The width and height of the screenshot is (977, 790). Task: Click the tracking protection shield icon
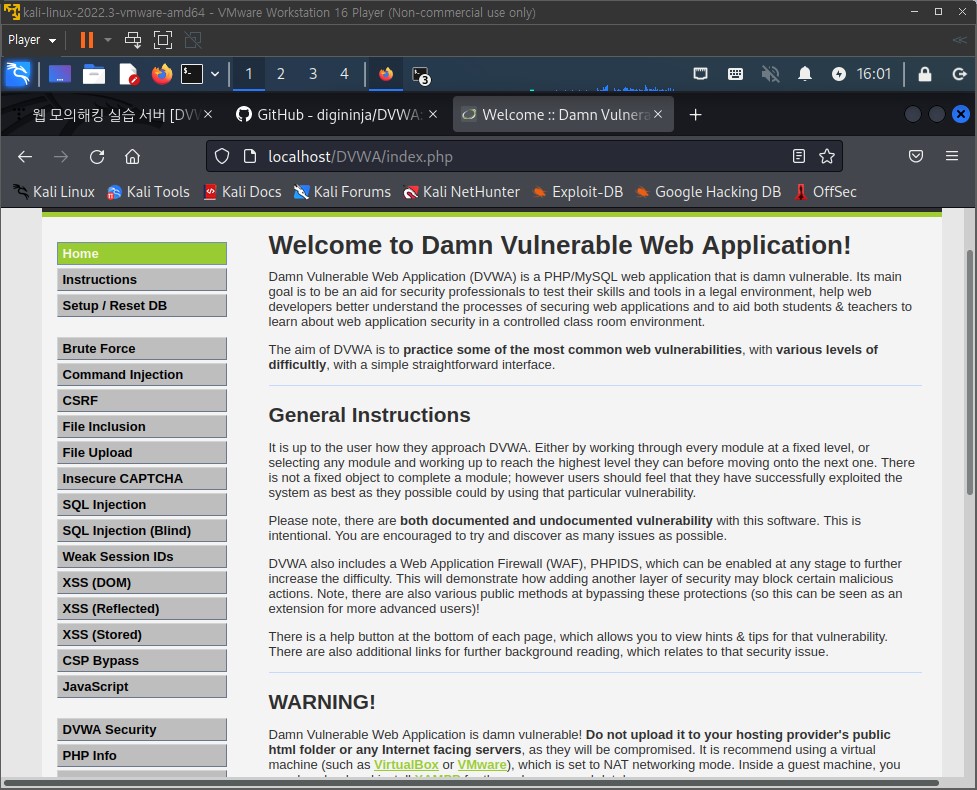(222, 156)
